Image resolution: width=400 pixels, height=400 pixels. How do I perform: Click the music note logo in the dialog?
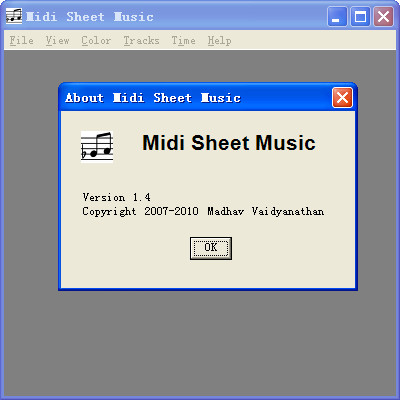click(x=97, y=147)
